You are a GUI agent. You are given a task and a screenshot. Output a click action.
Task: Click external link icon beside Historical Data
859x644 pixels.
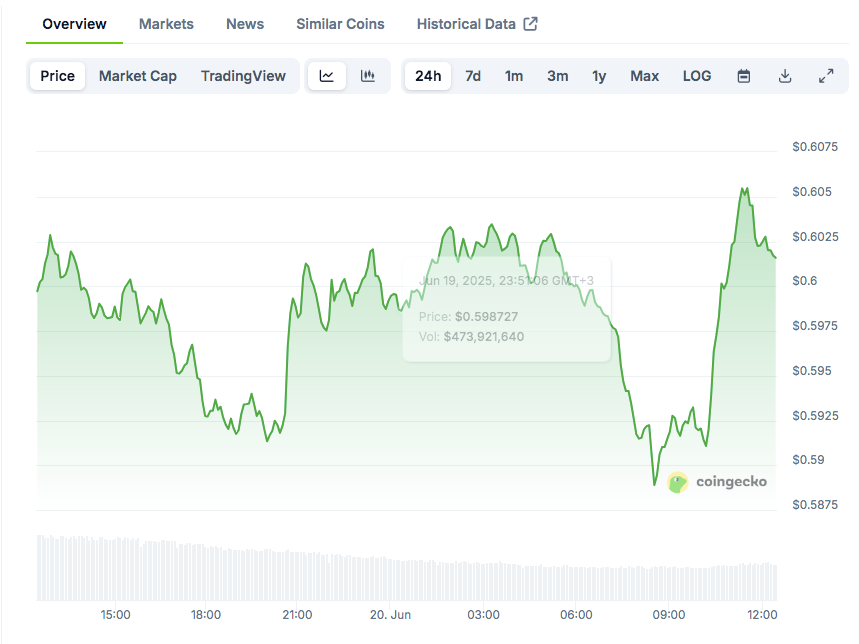[531, 24]
